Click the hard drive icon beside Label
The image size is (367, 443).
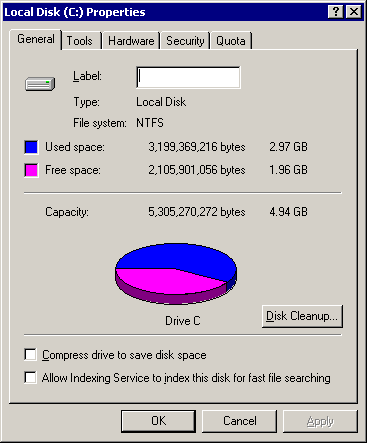[40, 84]
